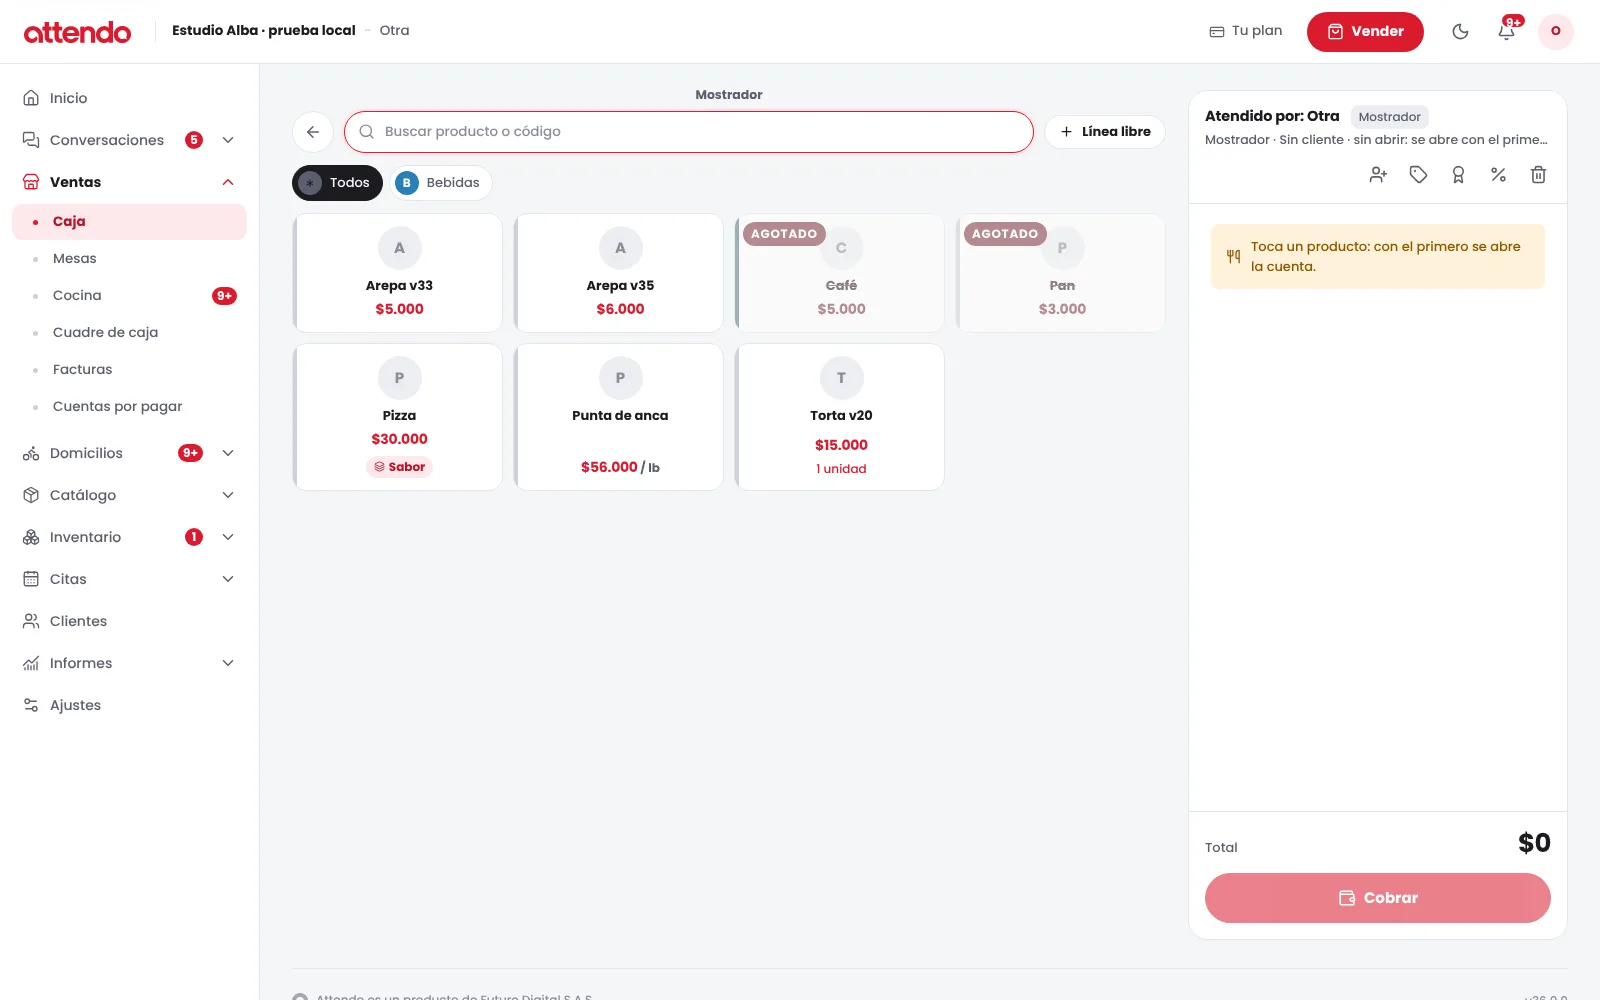The width and height of the screenshot is (1600, 1000).
Task: Focus the Buscar producto o código field
Action: coord(689,132)
